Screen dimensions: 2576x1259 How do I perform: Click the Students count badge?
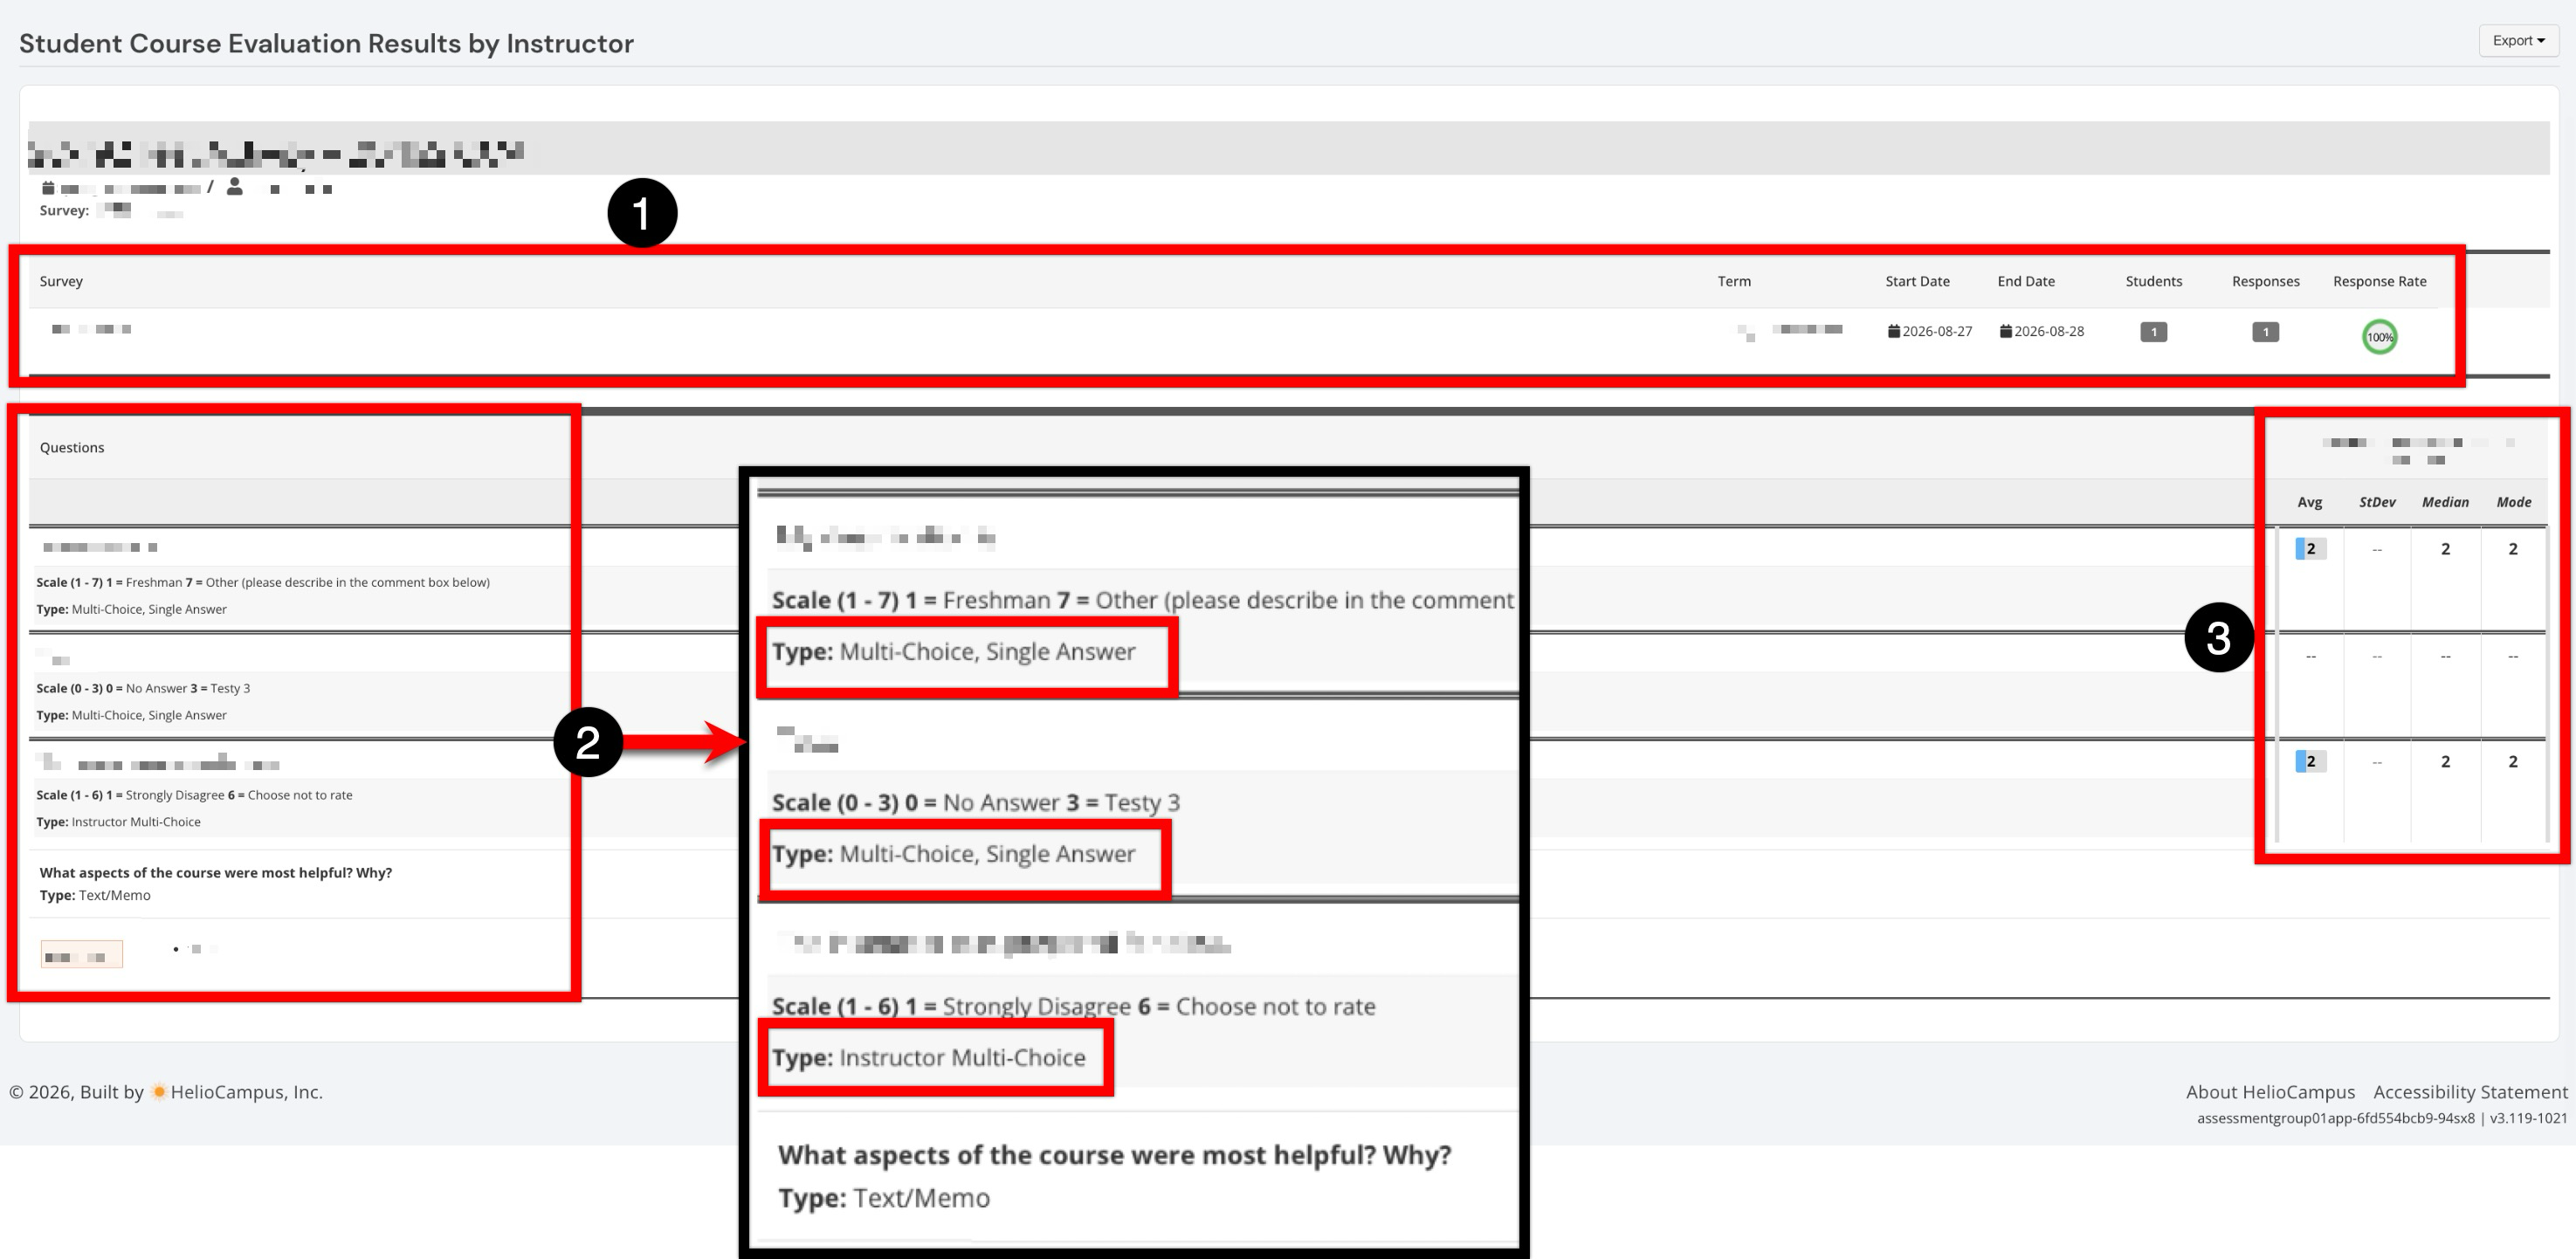tap(2153, 332)
